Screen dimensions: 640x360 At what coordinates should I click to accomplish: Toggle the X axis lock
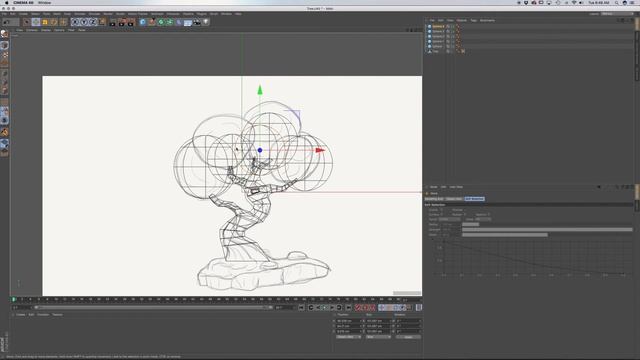[75, 22]
